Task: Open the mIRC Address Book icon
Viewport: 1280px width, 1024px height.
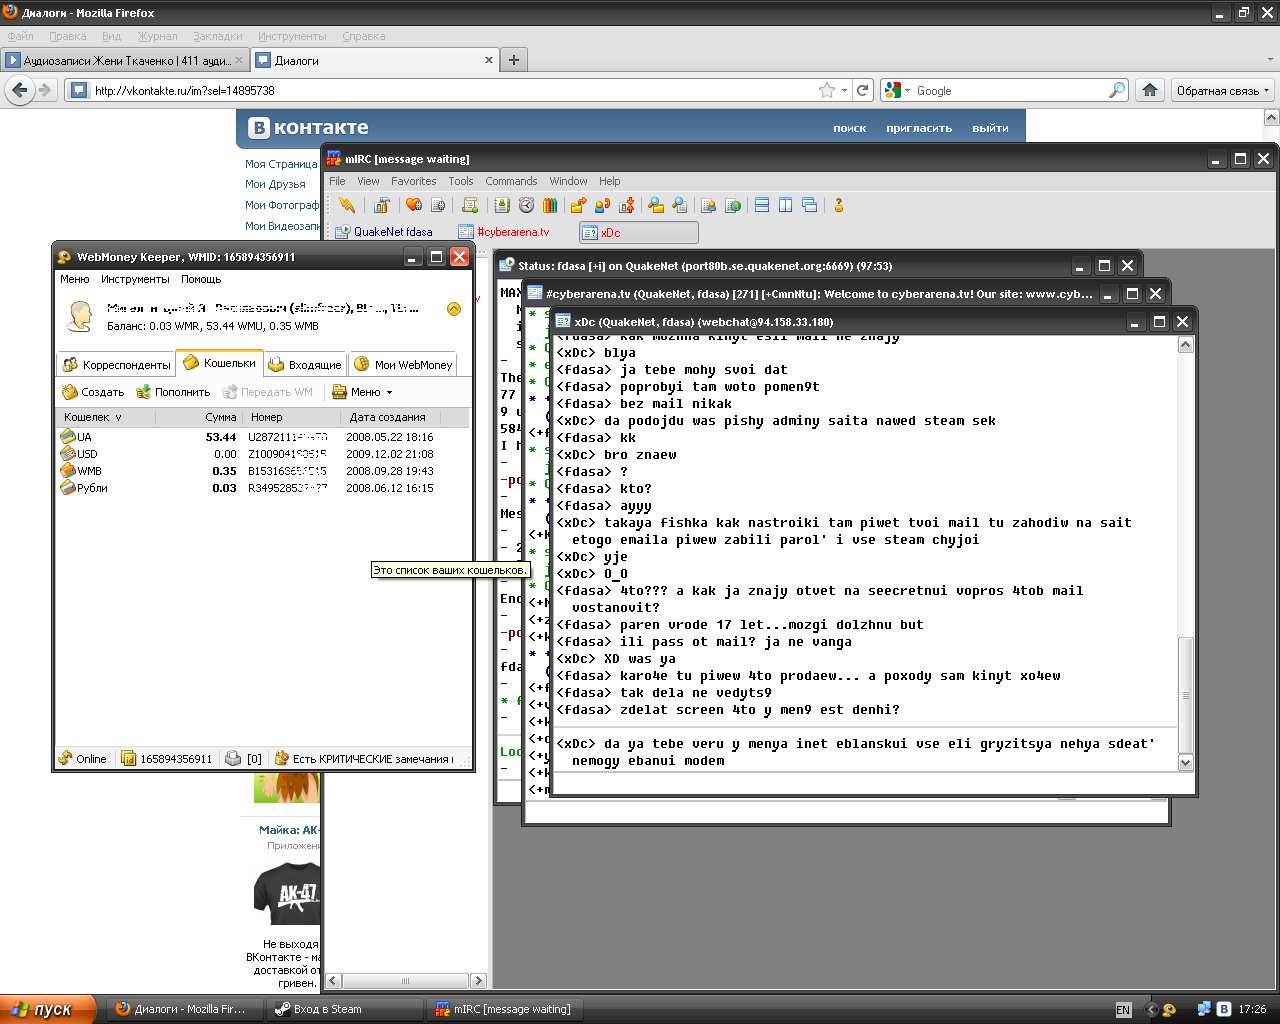Action: click(x=502, y=205)
